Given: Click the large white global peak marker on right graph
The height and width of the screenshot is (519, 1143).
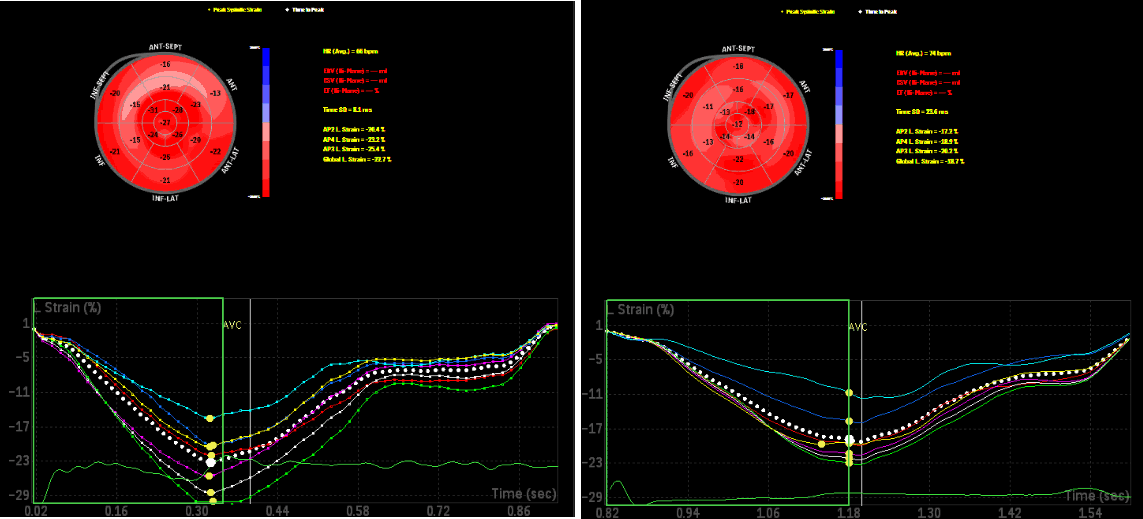Looking at the screenshot, I should click(849, 440).
